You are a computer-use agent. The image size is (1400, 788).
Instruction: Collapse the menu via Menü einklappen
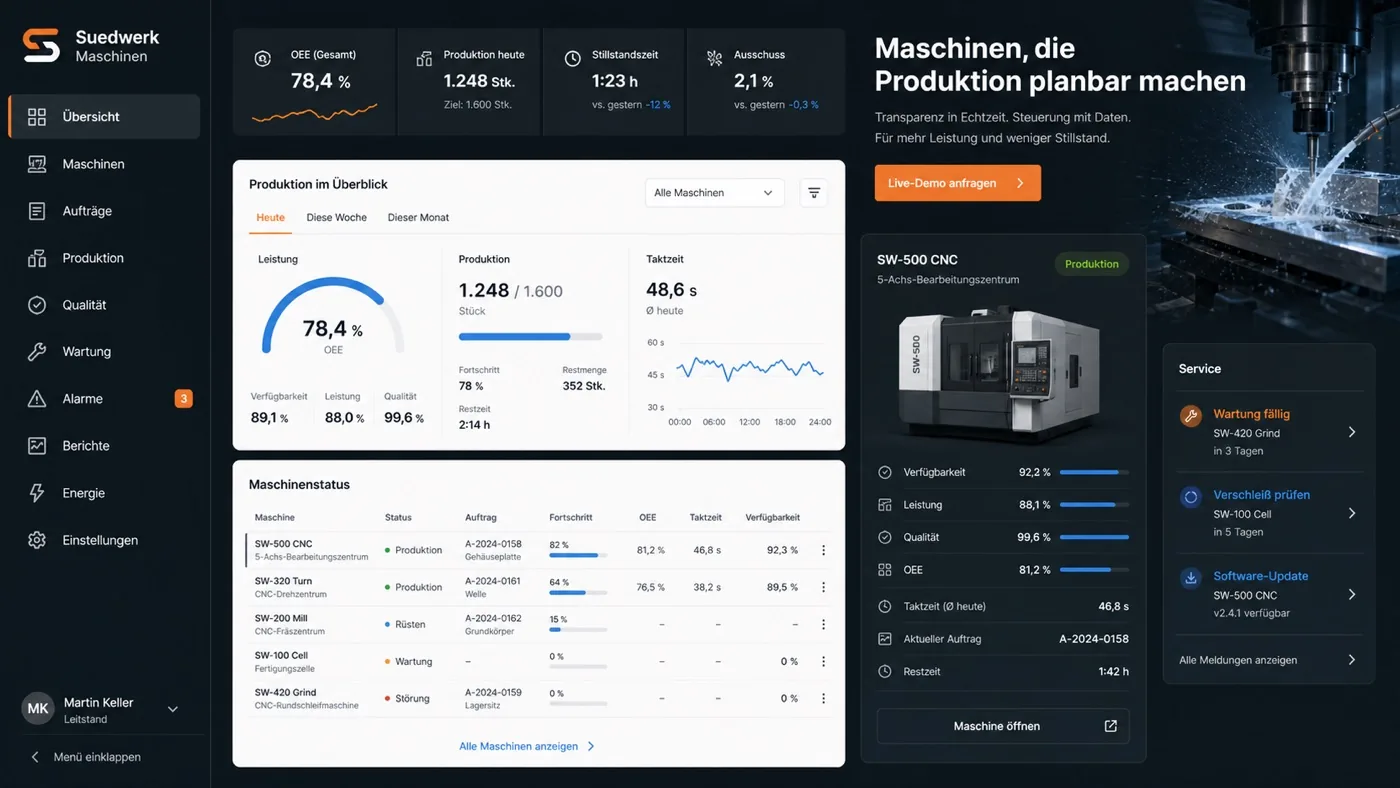point(86,757)
